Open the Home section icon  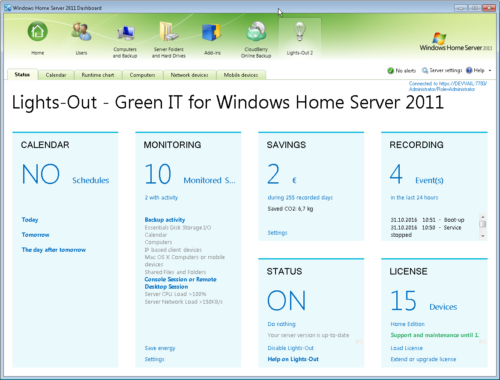[37, 31]
